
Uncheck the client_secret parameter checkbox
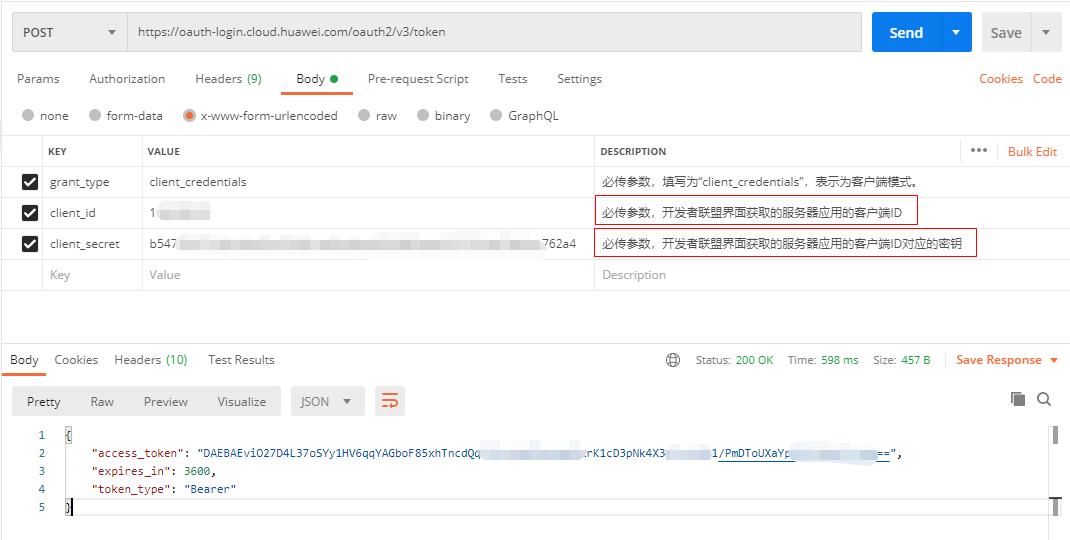(x=29, y=244)
